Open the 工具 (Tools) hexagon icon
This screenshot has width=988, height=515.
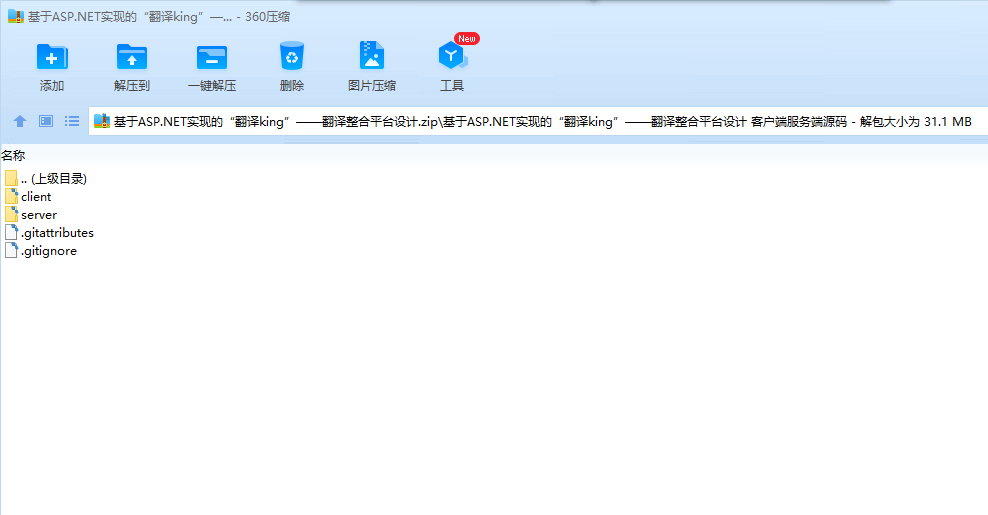pos(452,56)
